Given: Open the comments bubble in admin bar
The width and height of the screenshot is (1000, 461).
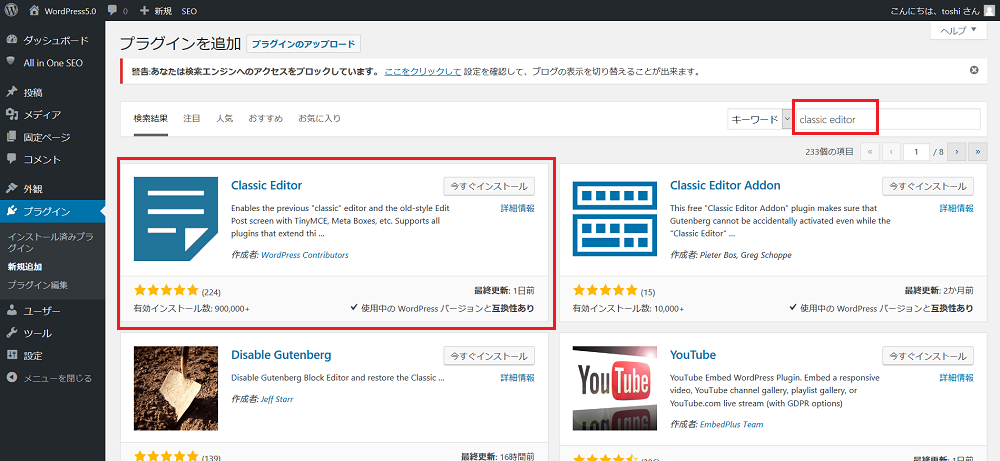Looking at the screenshot, I should point(116,10).
